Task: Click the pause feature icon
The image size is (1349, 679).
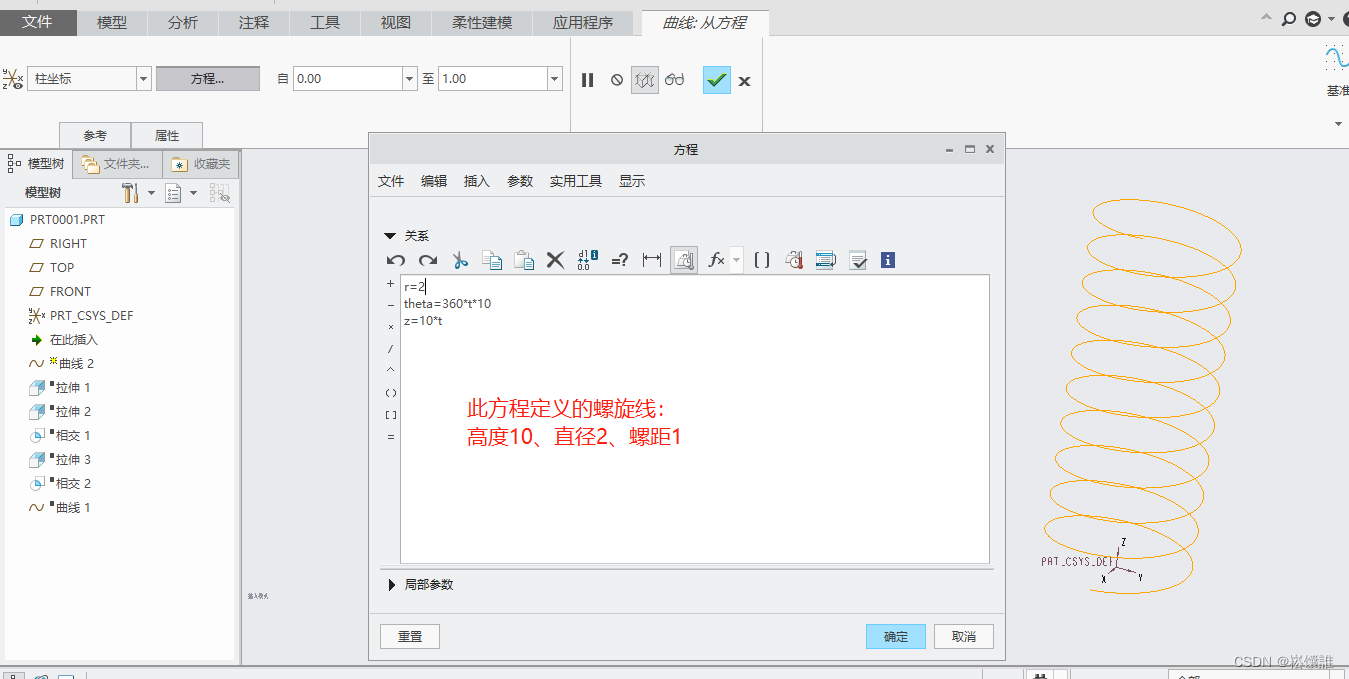Action: pyautogui.click(x=588, y=80)
